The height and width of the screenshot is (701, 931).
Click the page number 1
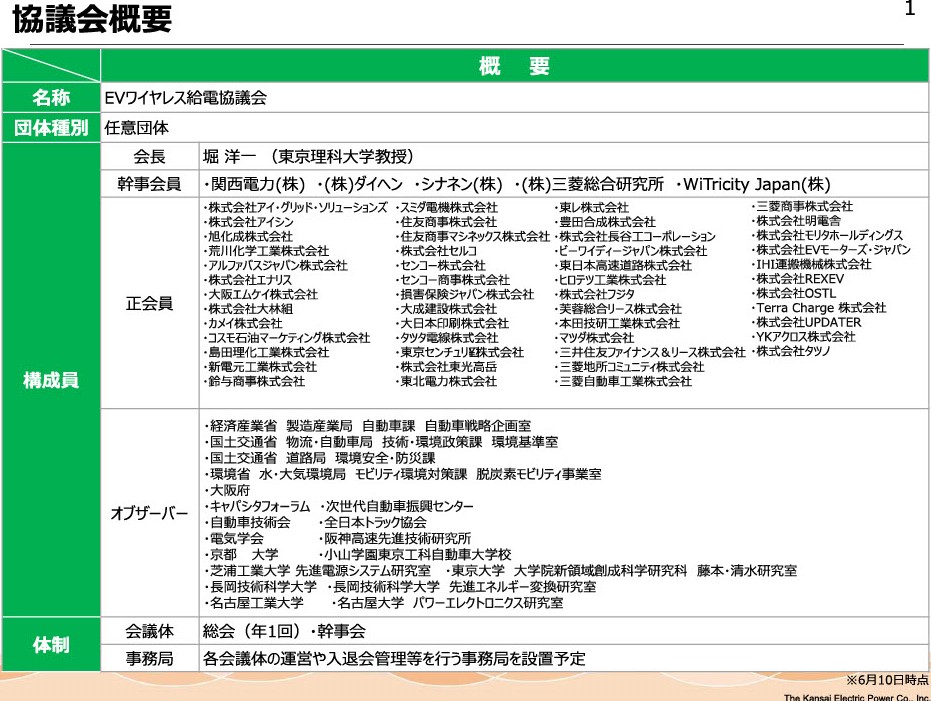point(909,10)
